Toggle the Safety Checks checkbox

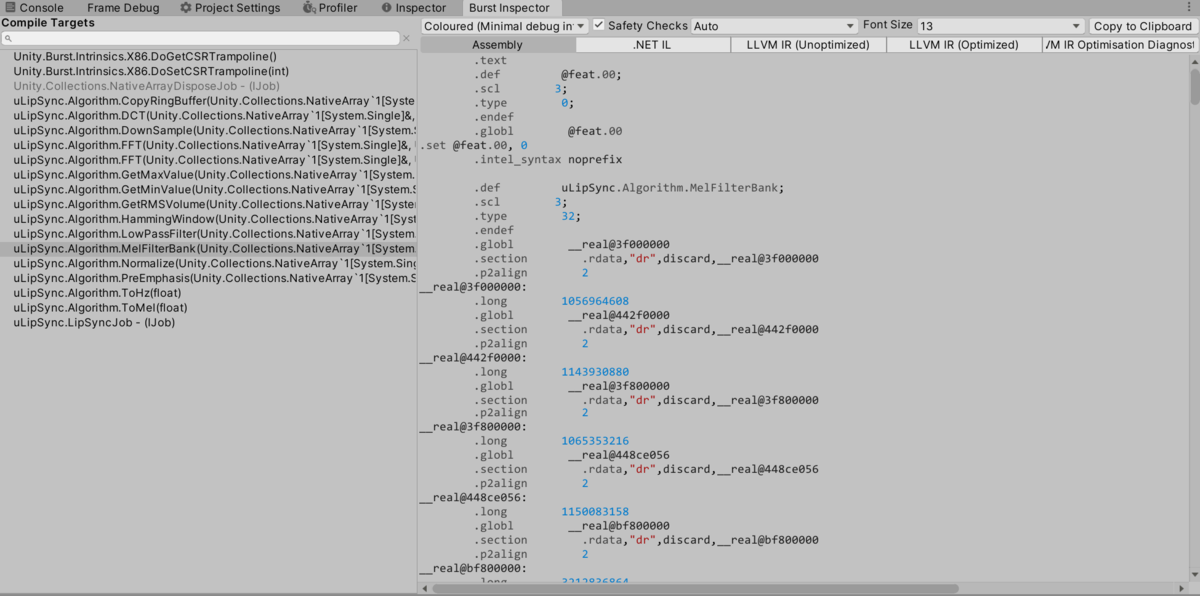click(x=598, y=25)
